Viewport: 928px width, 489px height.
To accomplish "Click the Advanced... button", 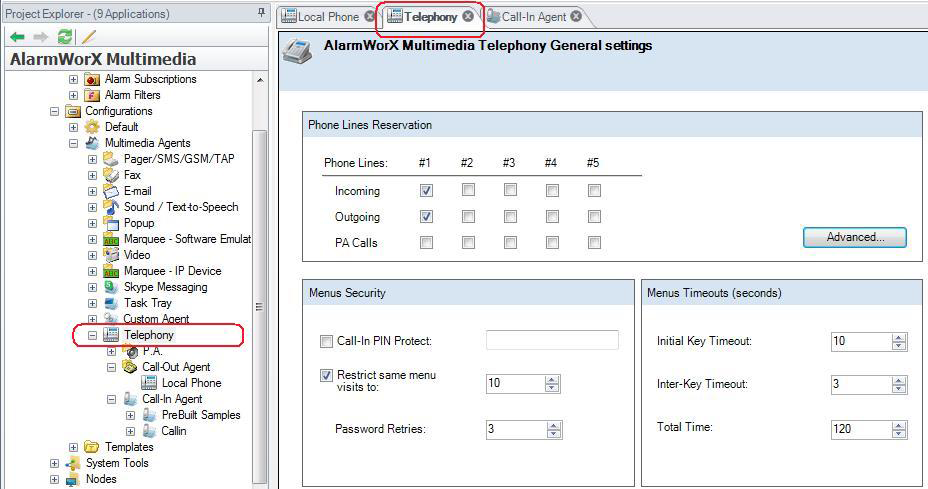I will click(854, 238).
